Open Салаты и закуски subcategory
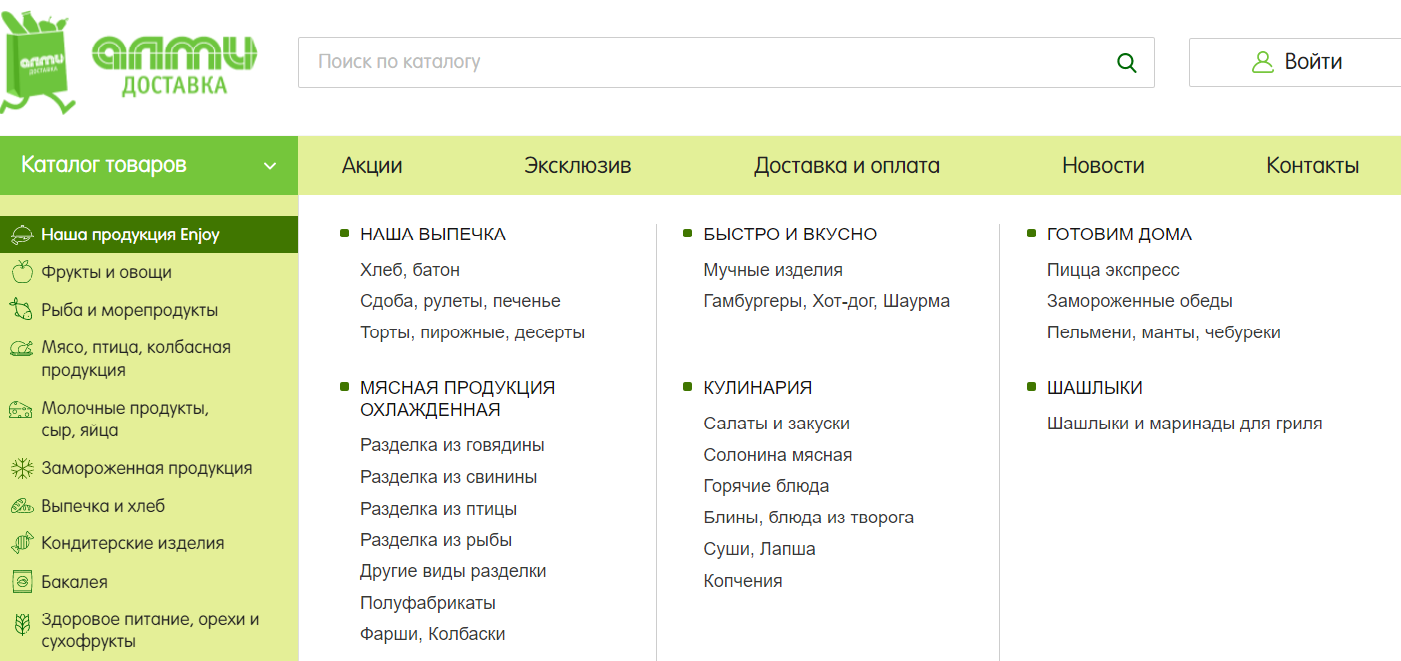The width and height of the screenshot is (1401, 661). click(777, 424)
